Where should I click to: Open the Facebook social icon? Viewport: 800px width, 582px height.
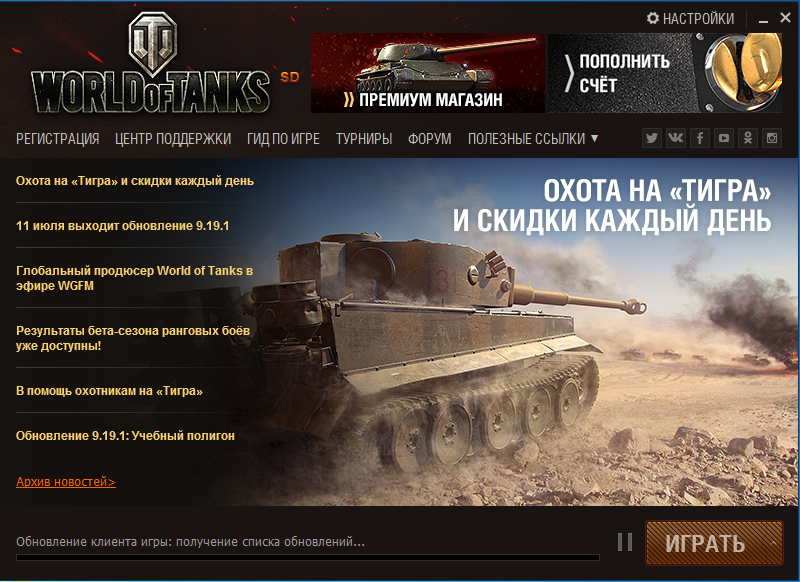tap(699, 138)
